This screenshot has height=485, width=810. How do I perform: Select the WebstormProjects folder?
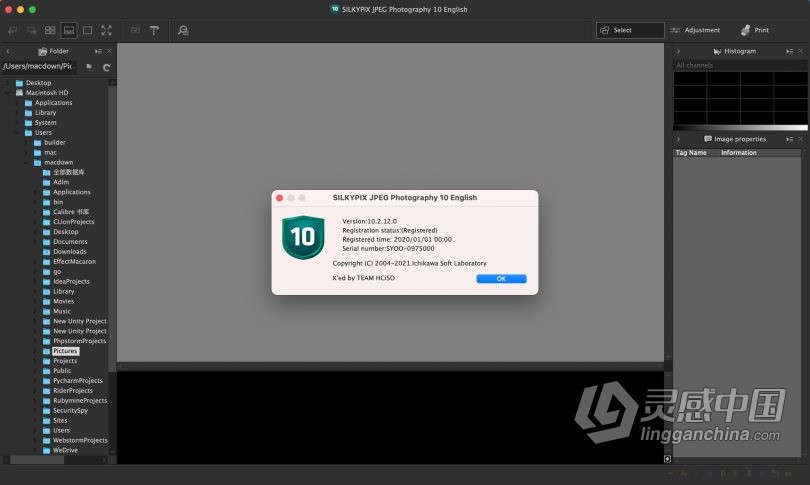(80, 441)
